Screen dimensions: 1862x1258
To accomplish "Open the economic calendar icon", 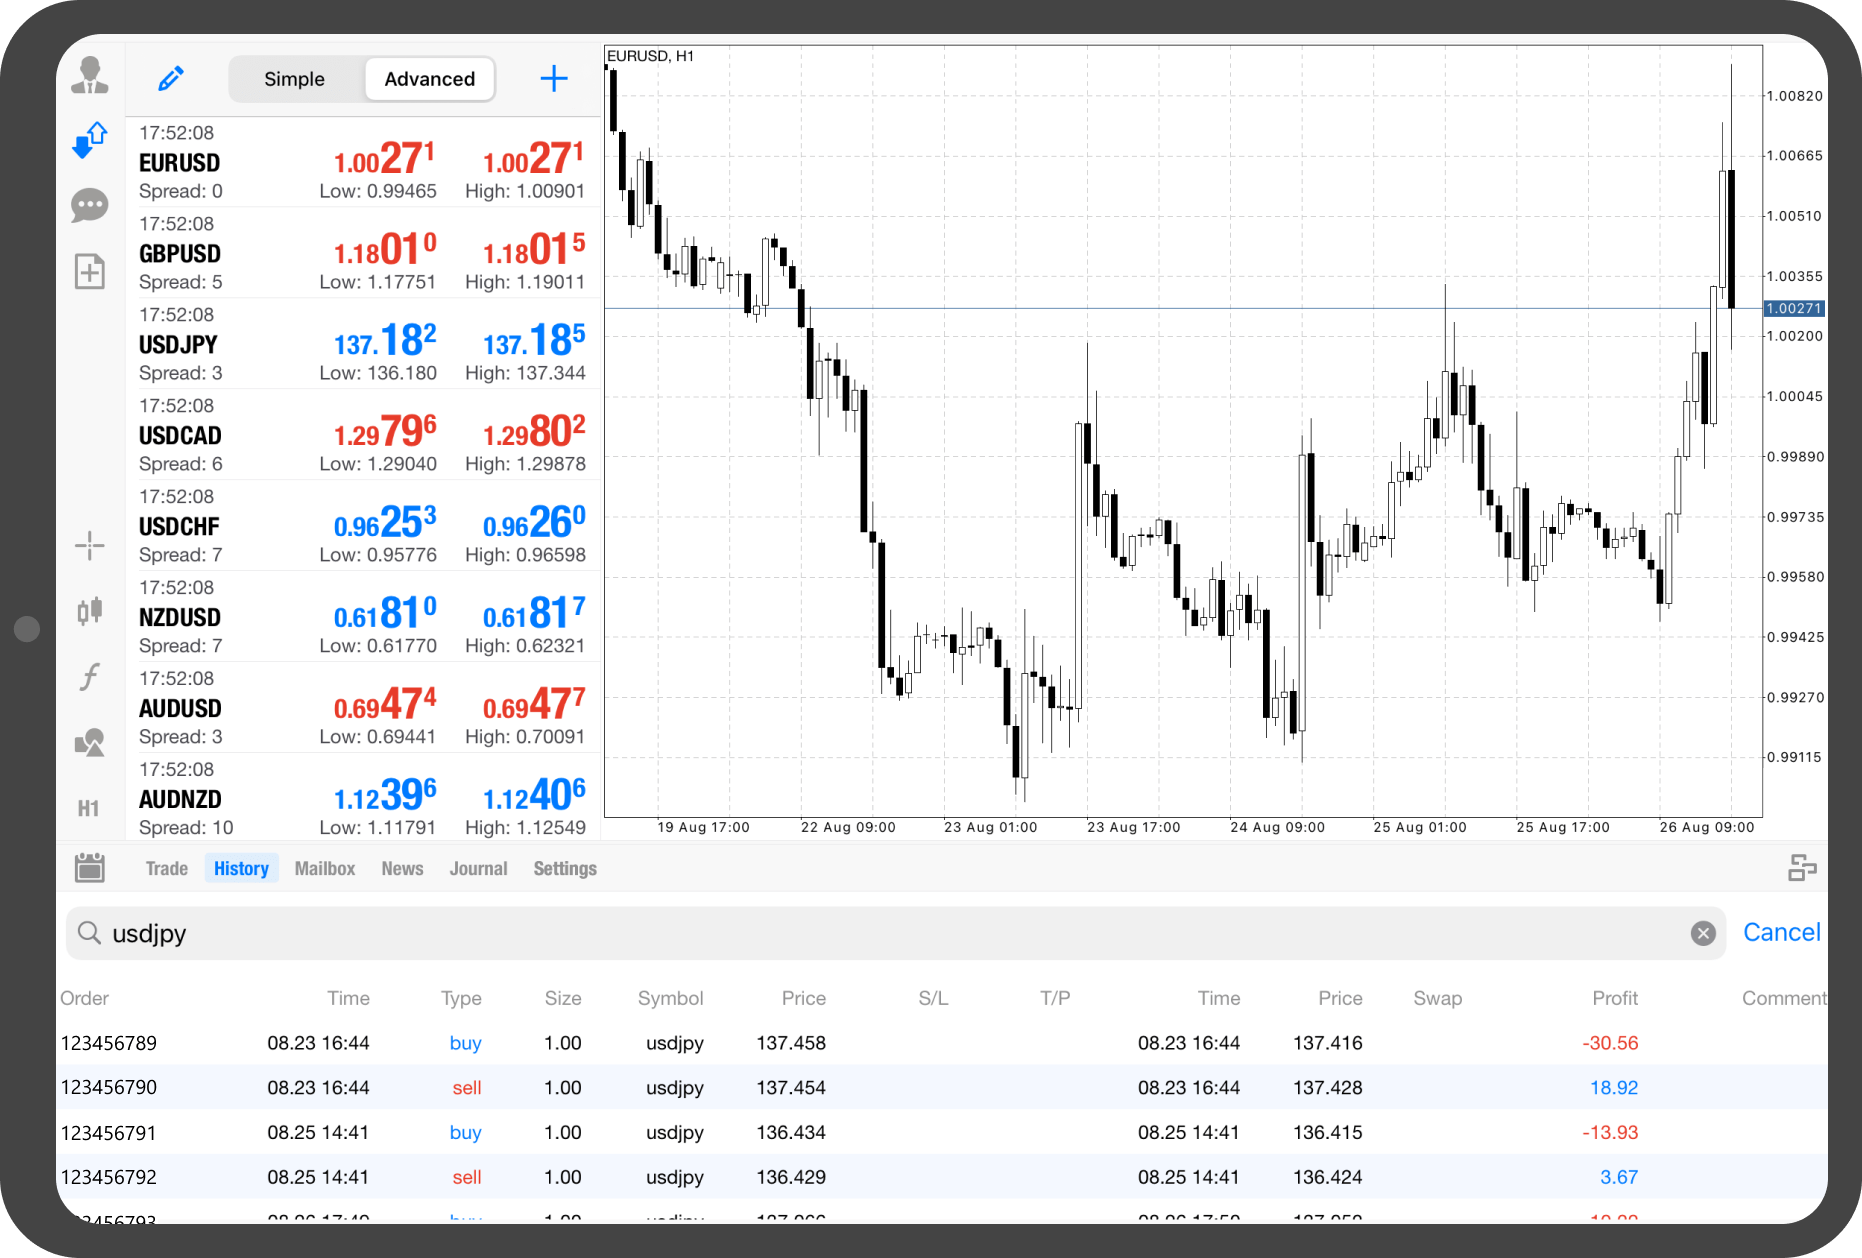I will [x=90, y=868].
